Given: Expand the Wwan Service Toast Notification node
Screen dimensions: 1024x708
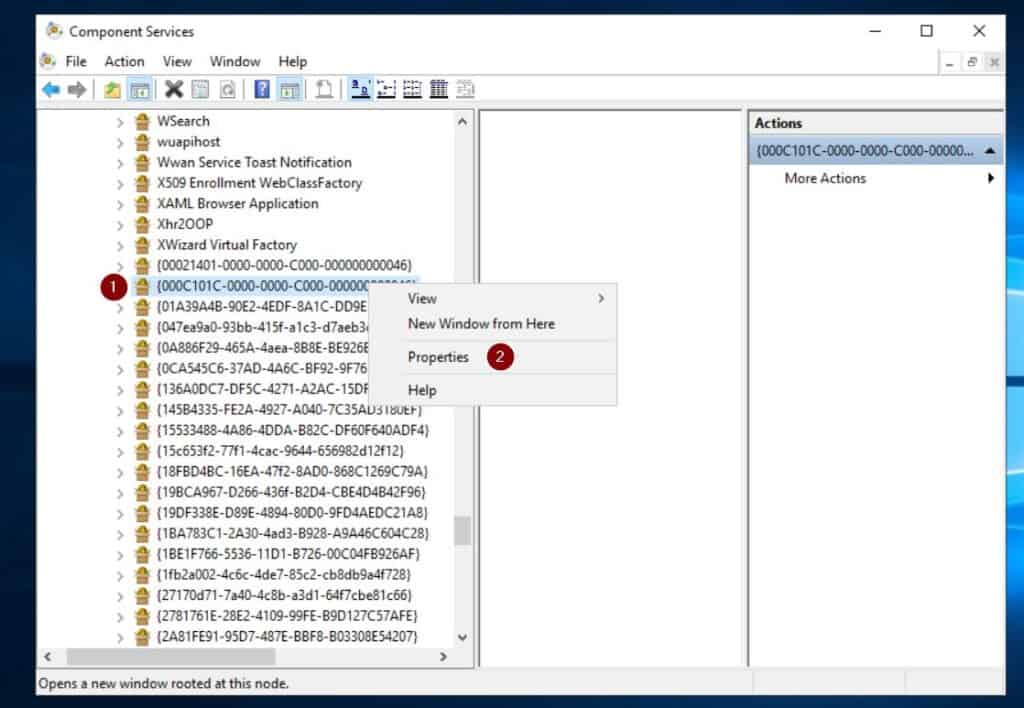Looking at the screenshot, I should click(120, 163).
